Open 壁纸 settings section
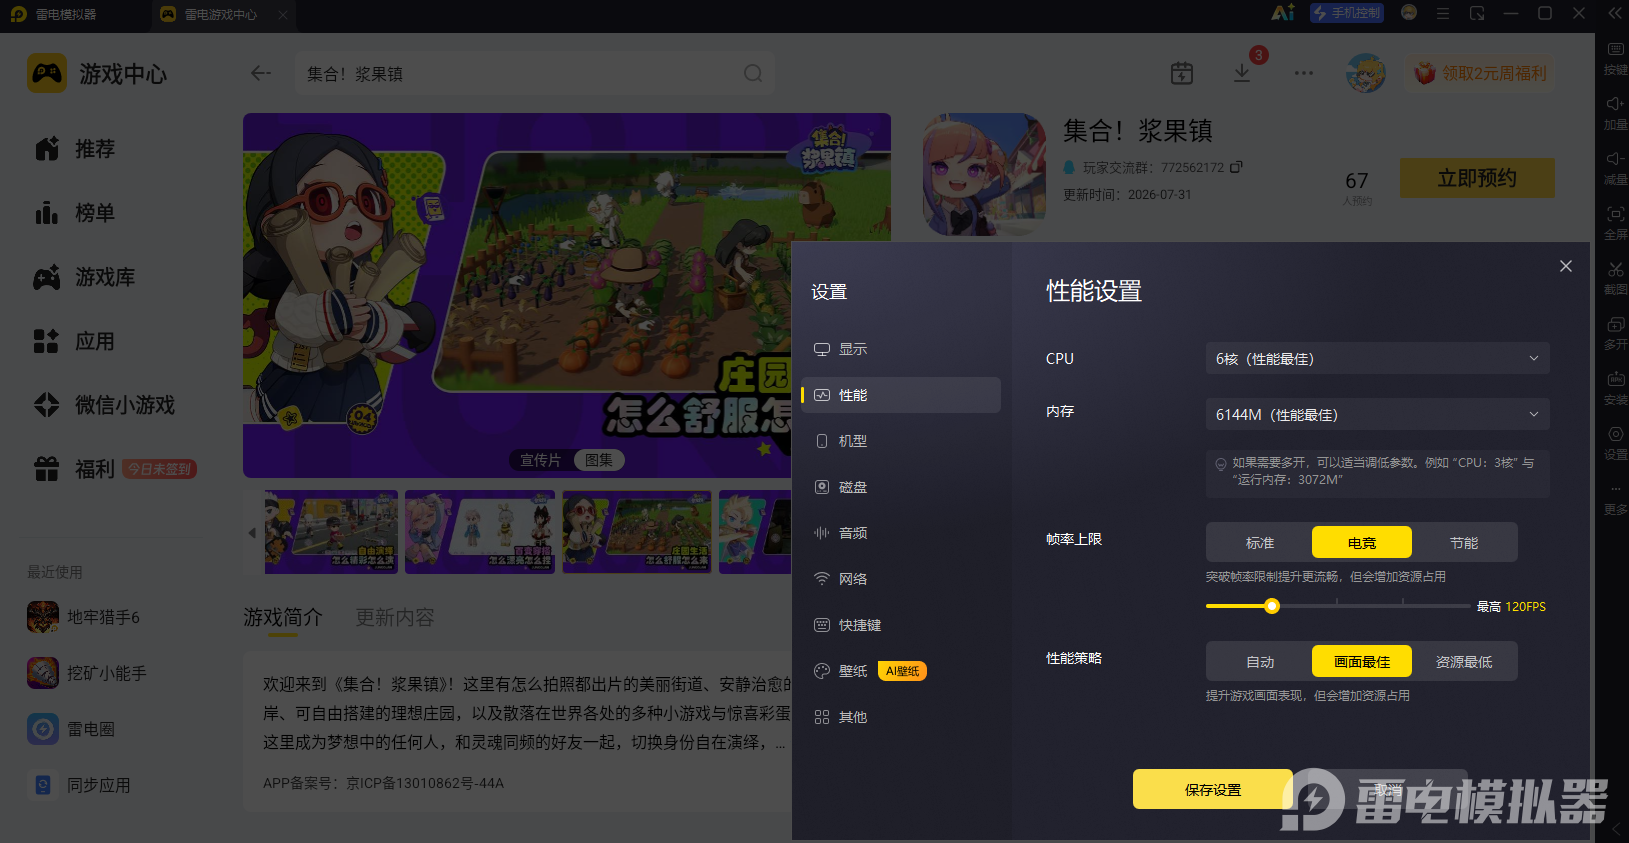Screen dimensions: 1629x843 [901, 671]
